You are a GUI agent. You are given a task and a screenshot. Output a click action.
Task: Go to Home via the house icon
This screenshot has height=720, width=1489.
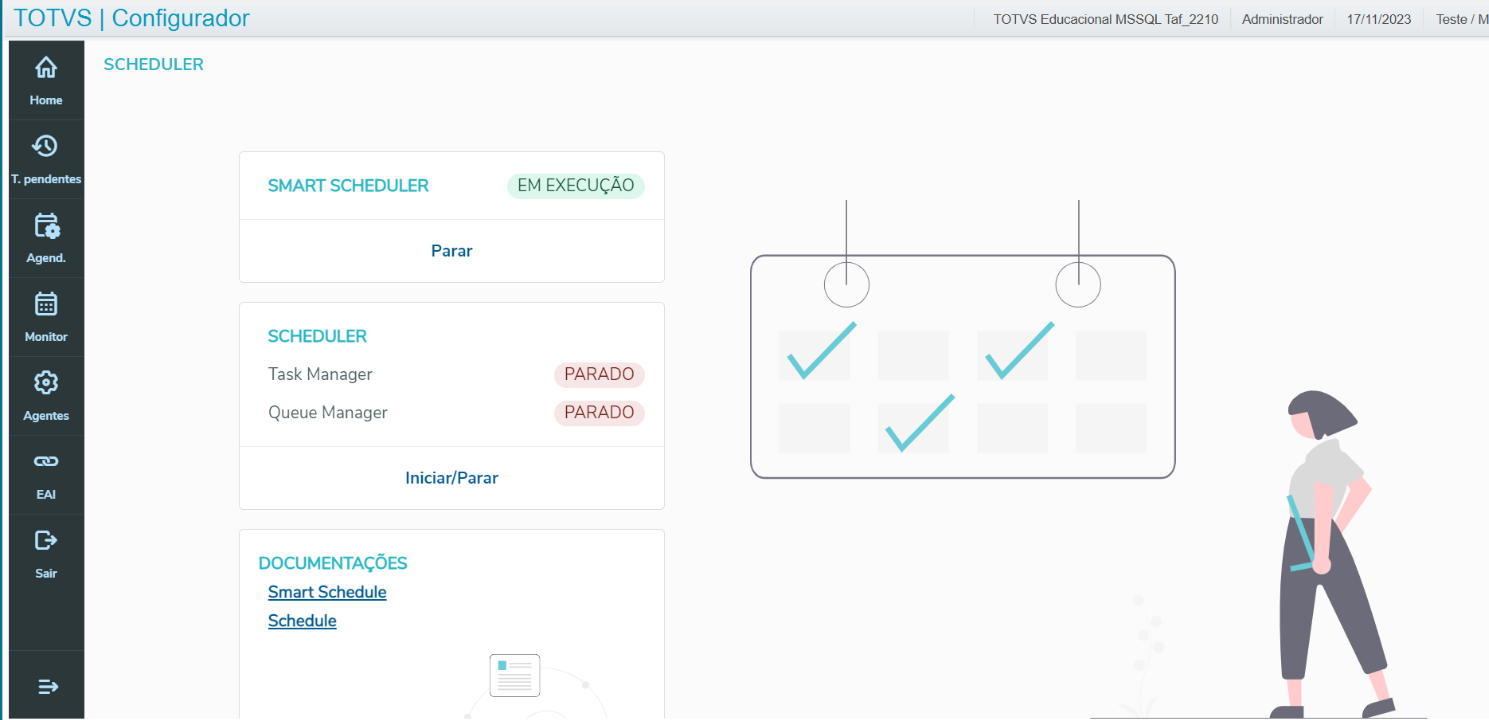point(46,68)
